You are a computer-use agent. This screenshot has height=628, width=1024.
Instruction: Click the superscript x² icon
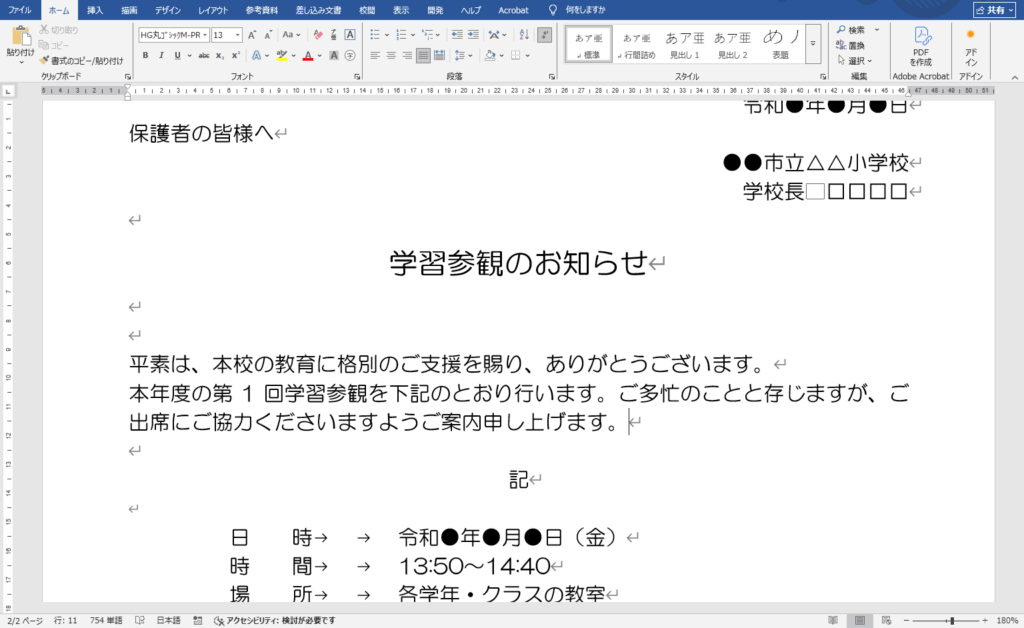coord(236,55)
